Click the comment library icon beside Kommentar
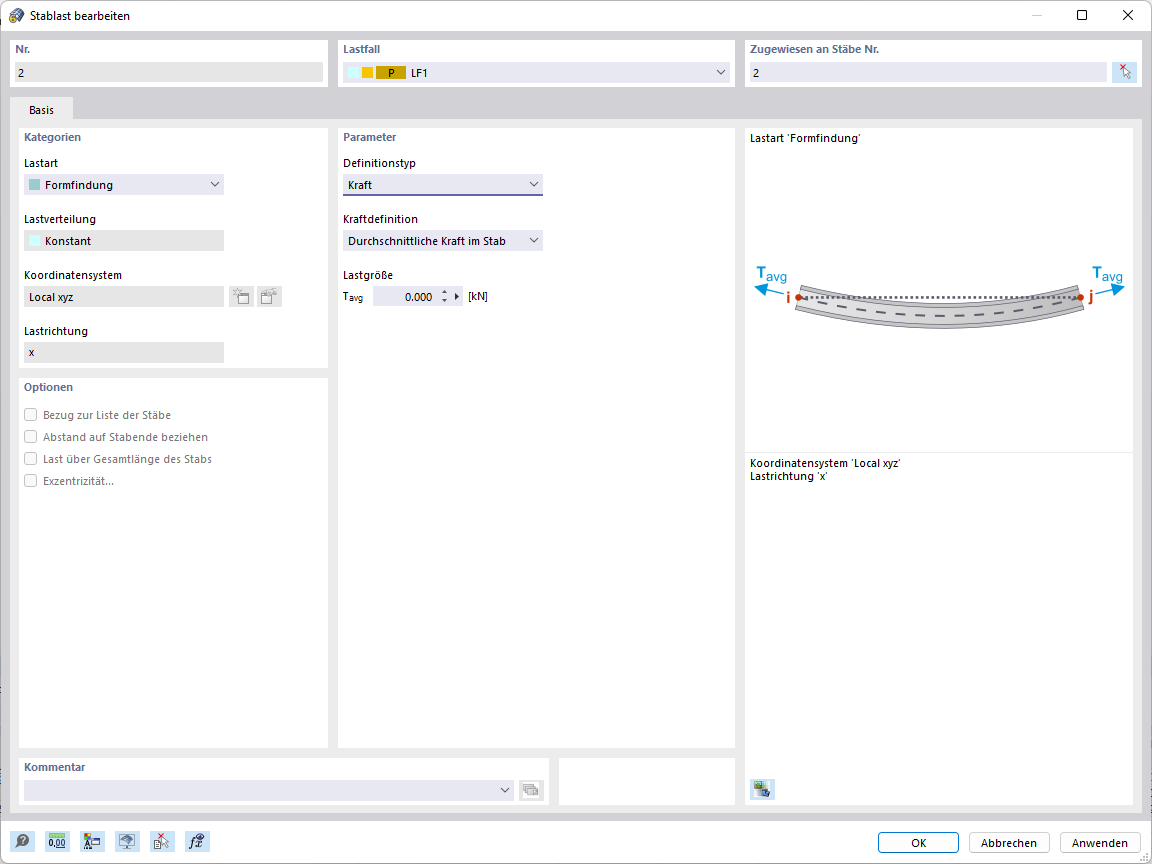Viewport: 1152px width, 864px height. click(x=531, y=790)
